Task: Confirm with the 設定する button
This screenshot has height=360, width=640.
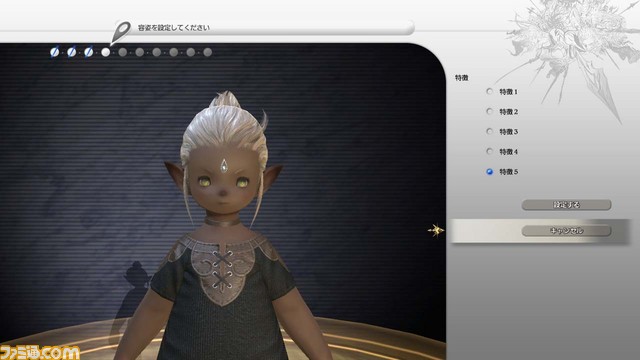Action: coord(567,204)
